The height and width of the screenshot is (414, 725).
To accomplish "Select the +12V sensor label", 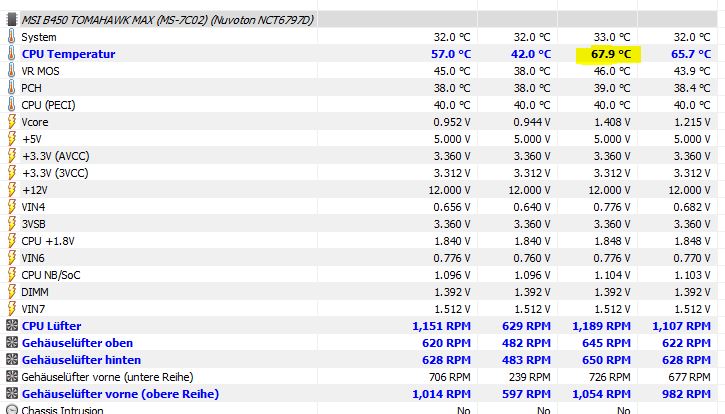I will click(35, 190).
